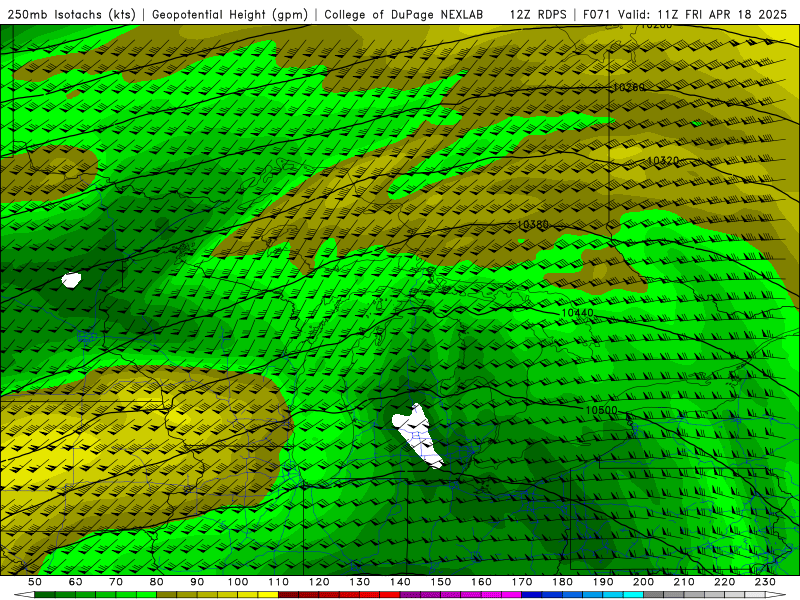Click the 130 value on the color scale
This screenshot has height=600, width=800.
[x=359, y=582]
